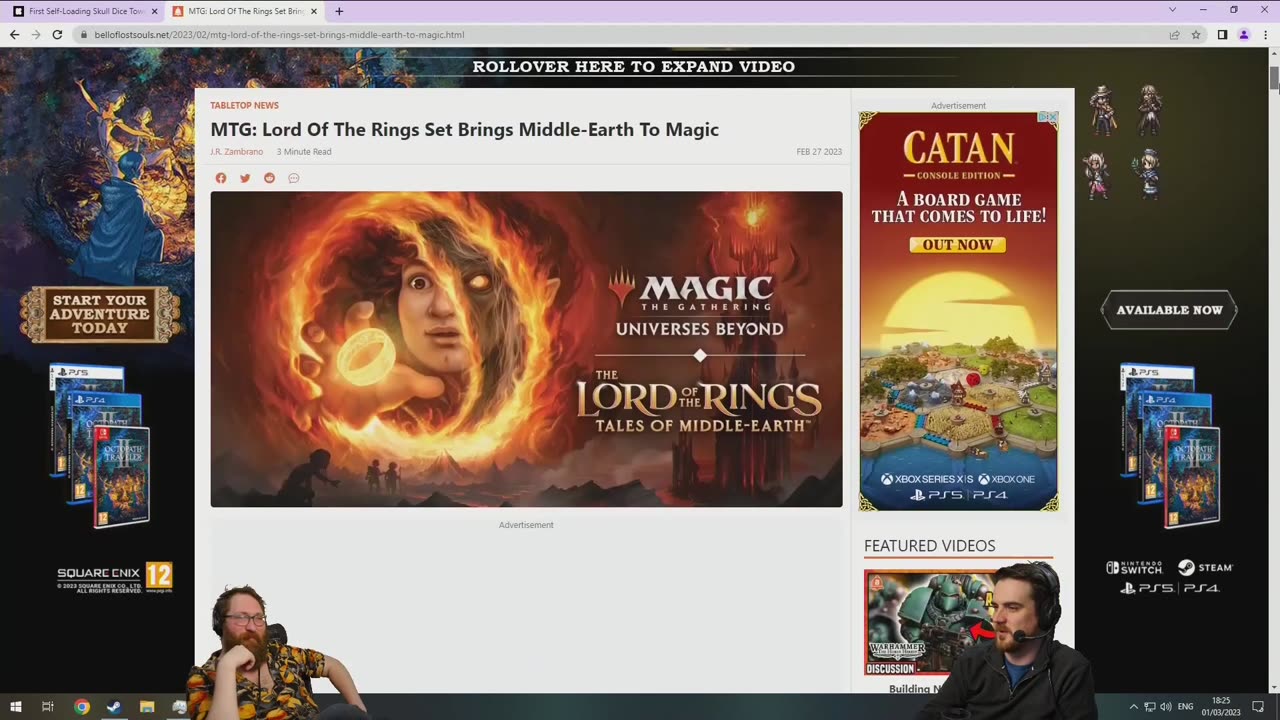Click the site padlock icon in address bar
The image size is (1280, 720).
84,35
